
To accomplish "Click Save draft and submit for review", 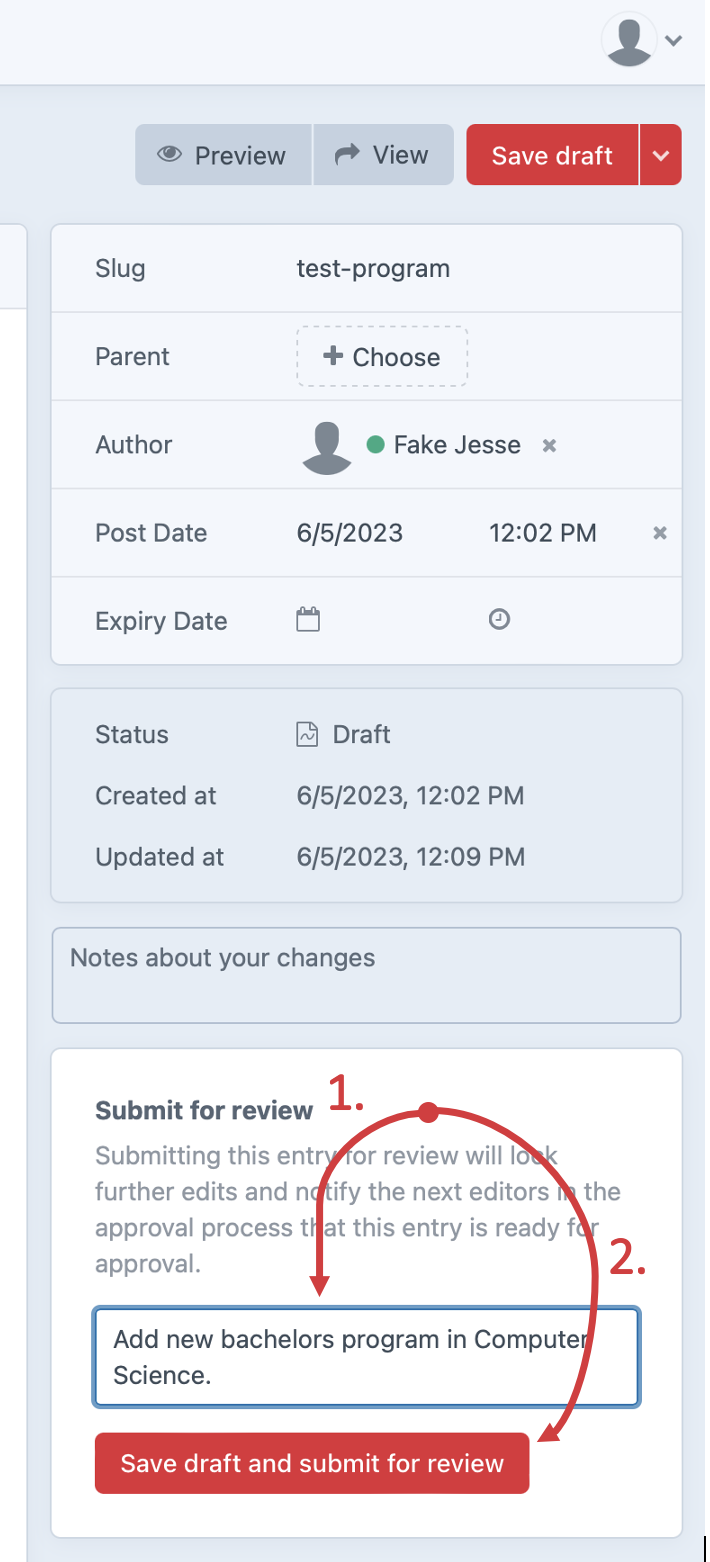I will click(x=312, y=1464).
